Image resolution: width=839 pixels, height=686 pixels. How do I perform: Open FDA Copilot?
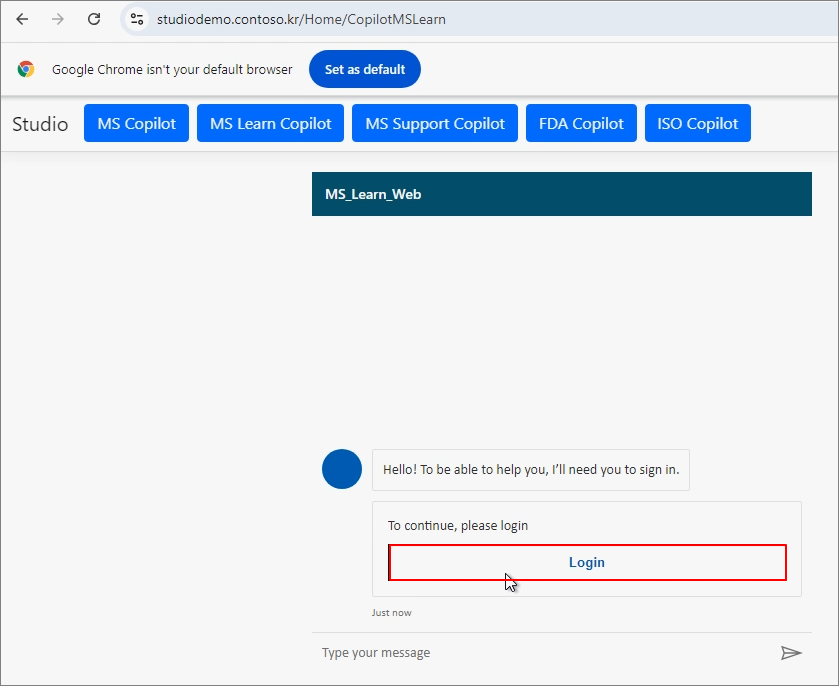click(581, 123)
